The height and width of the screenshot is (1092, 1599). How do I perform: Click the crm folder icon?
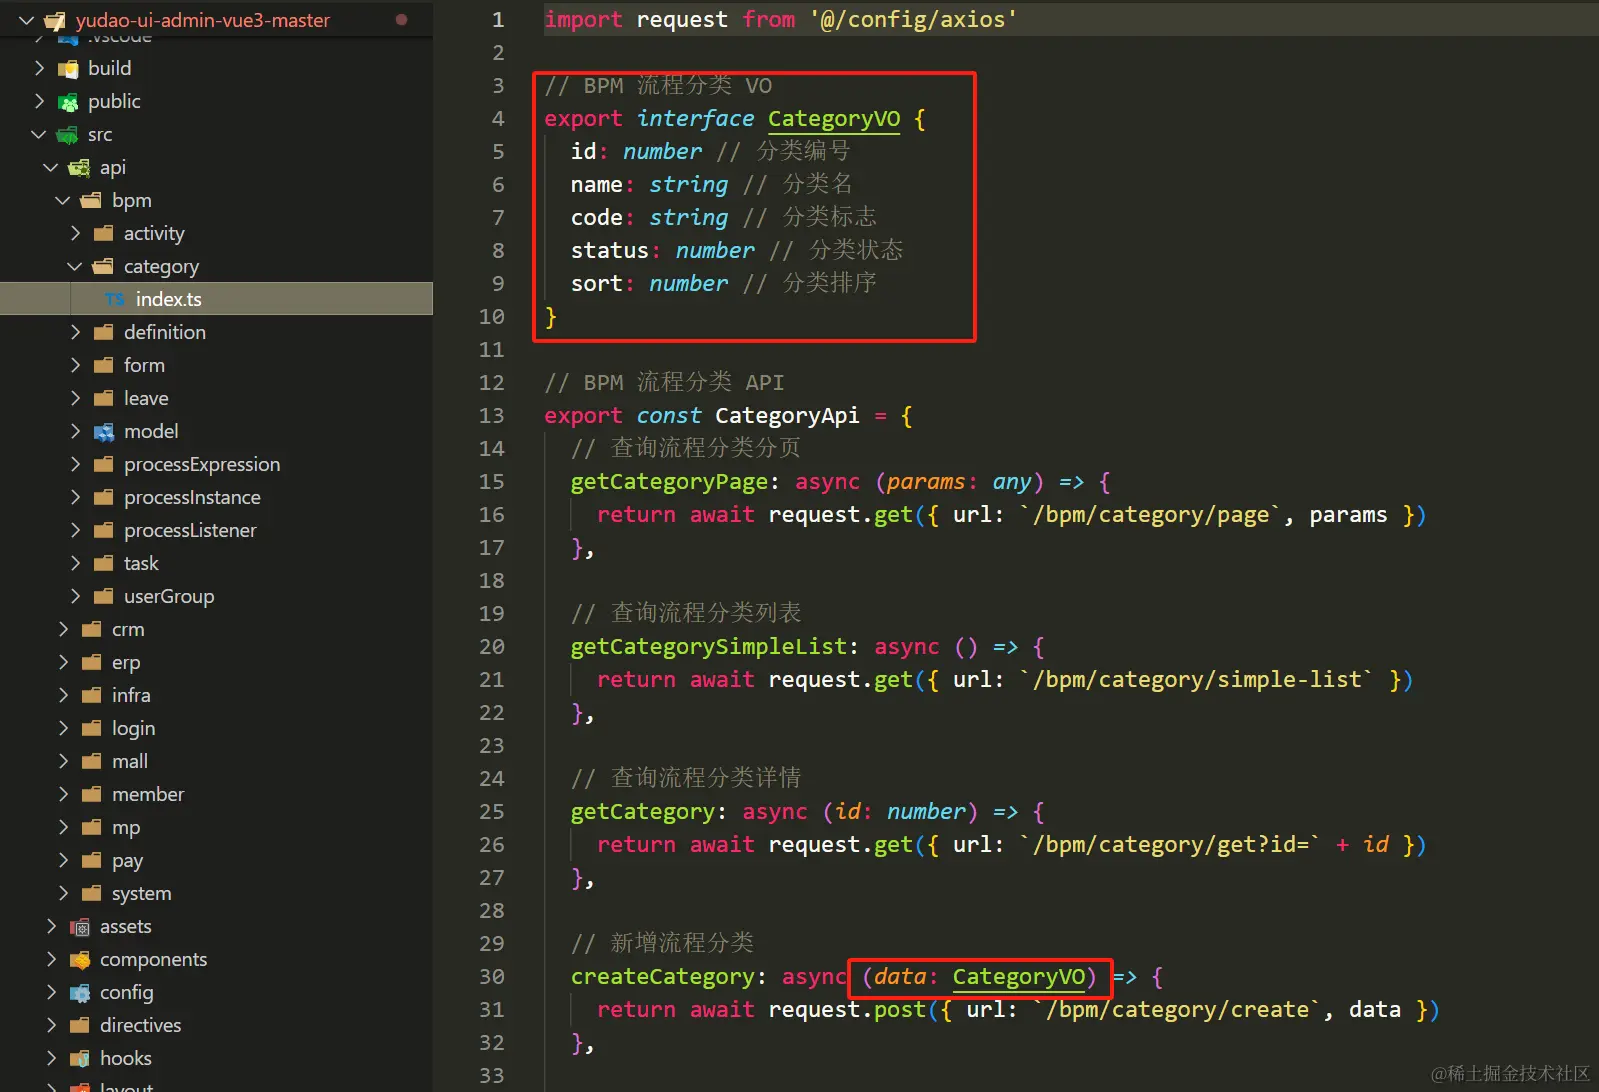92,630
